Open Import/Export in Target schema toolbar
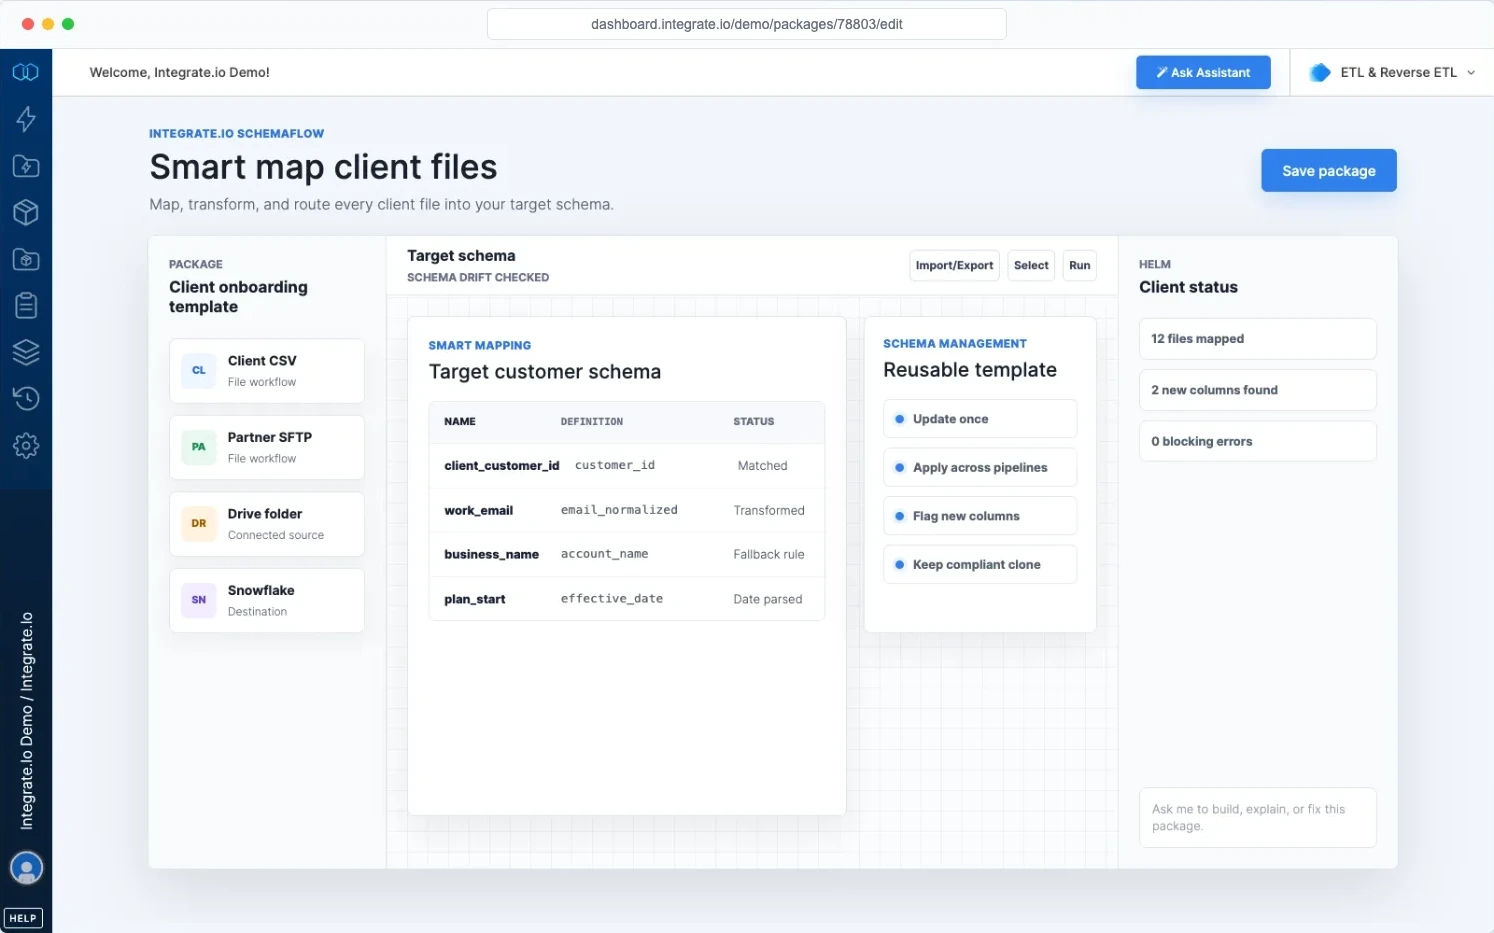Screen dimensions: 1494x933 [x=954, y=265]
